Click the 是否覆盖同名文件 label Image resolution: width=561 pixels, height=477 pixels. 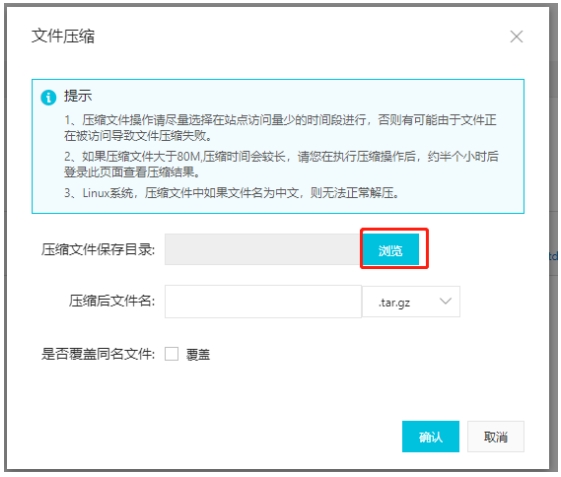[x=98, y=354]
